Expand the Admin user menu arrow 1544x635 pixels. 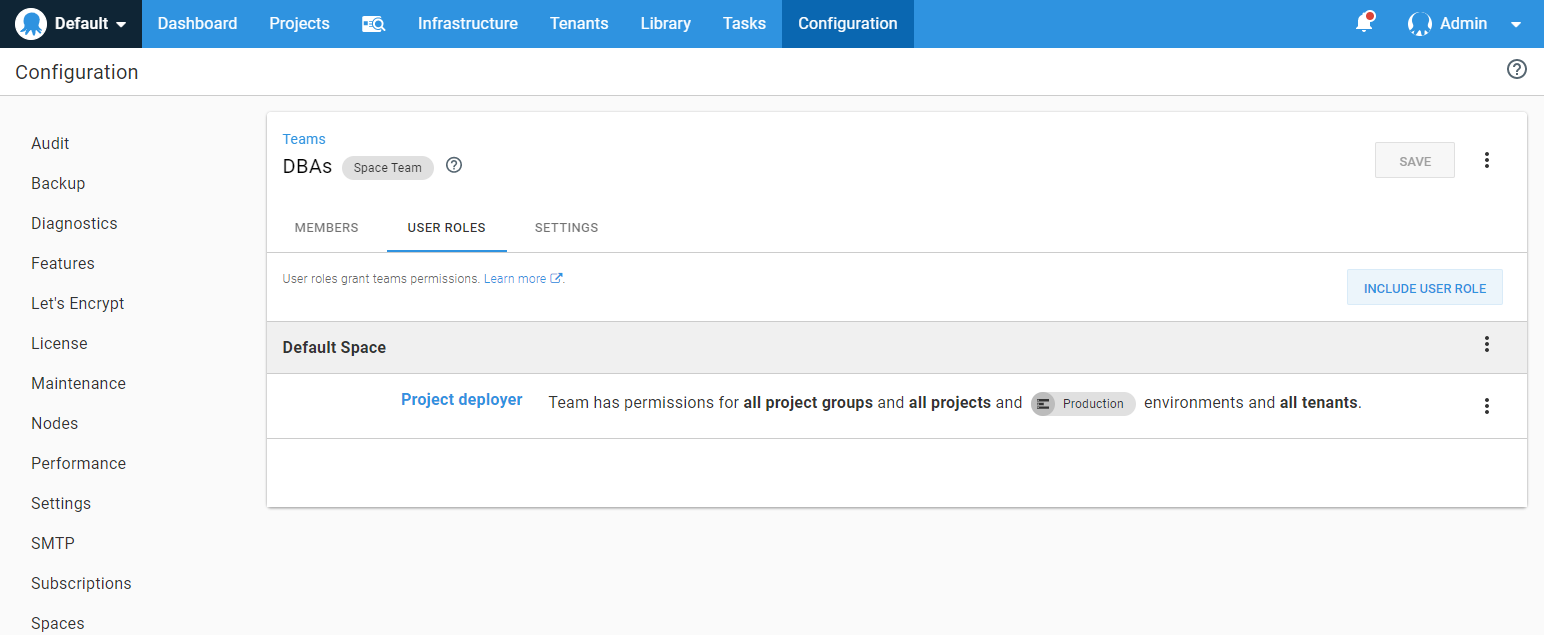[1515, 25]
